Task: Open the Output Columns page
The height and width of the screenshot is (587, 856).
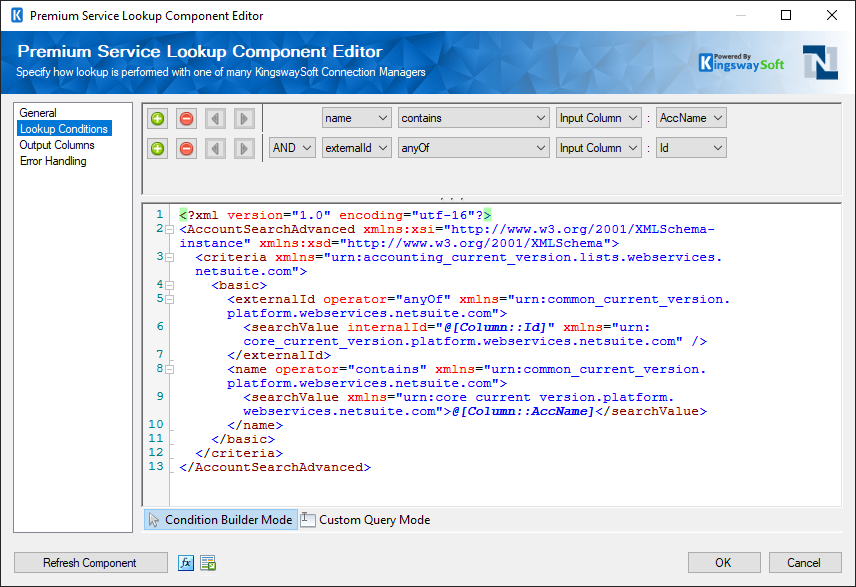Action: click(57, 145)
